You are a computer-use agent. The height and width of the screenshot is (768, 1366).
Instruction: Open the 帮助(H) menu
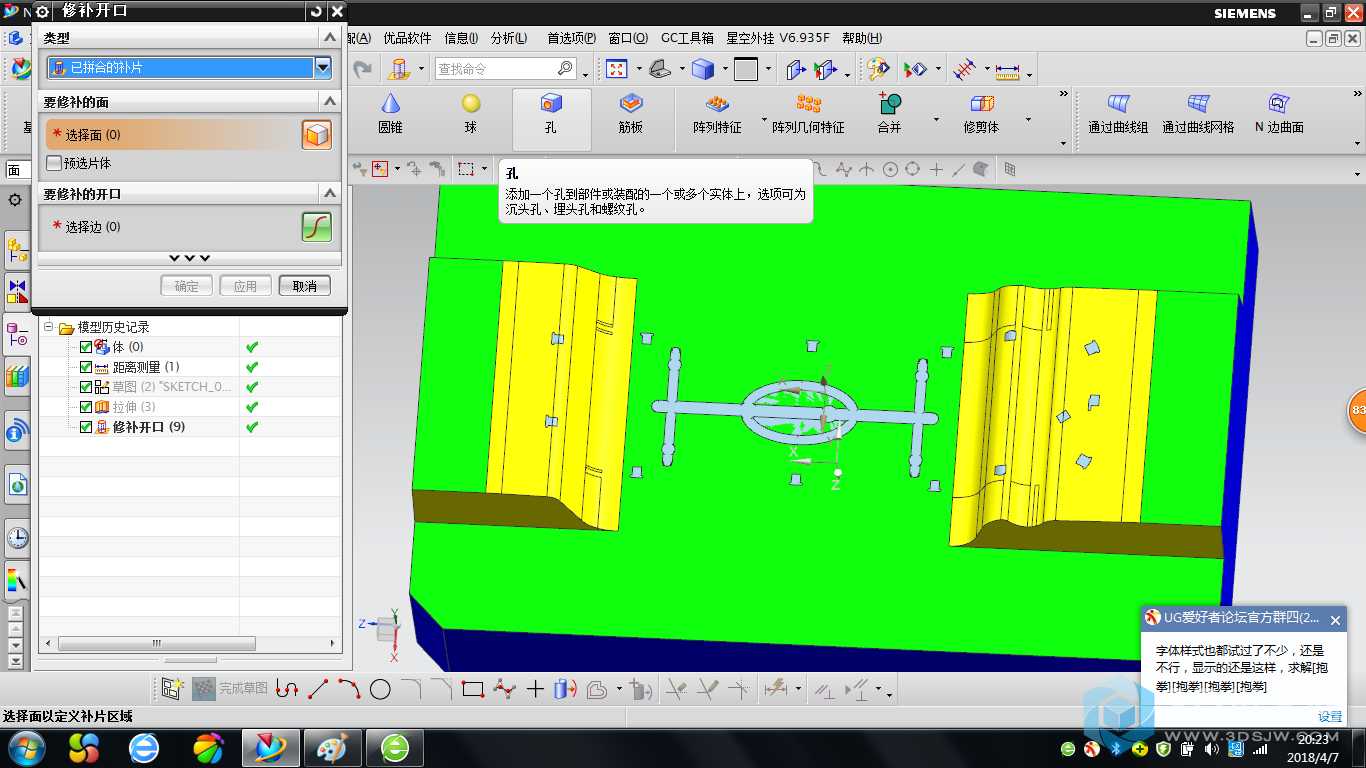click(x=862, y=38)
